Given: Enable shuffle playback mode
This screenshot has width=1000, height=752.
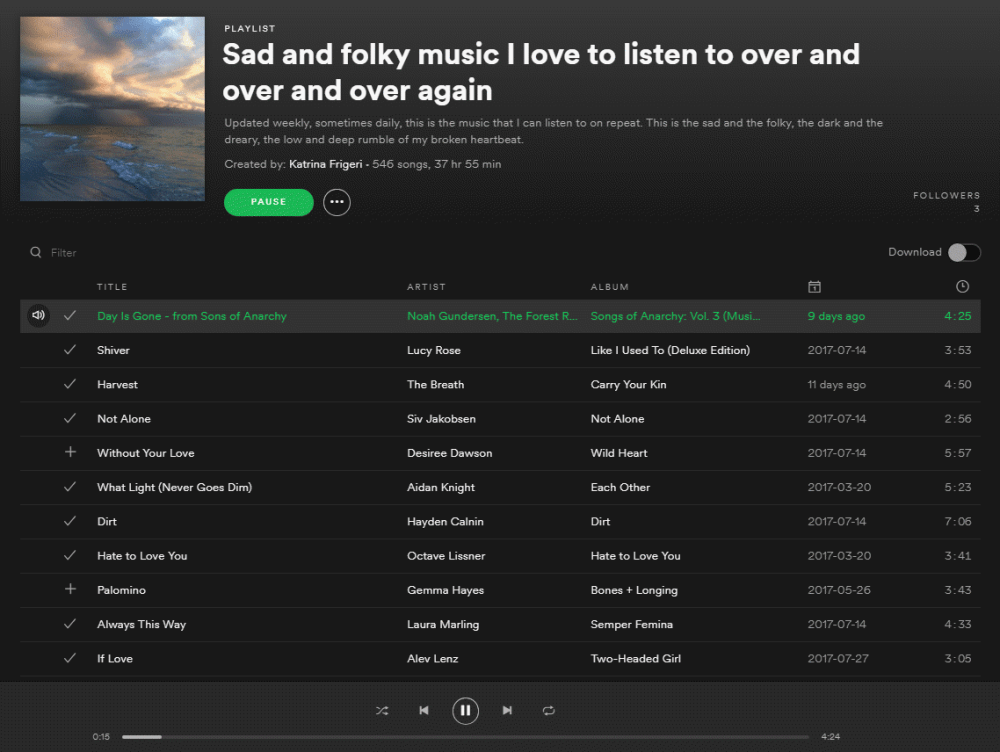Looking at the screenshot, I should point(381,710).
